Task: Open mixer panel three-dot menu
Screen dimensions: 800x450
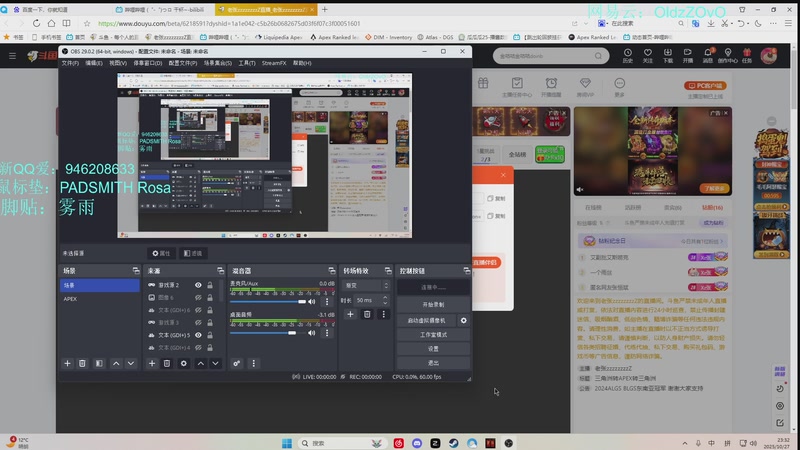Action: tap(254, 363)
